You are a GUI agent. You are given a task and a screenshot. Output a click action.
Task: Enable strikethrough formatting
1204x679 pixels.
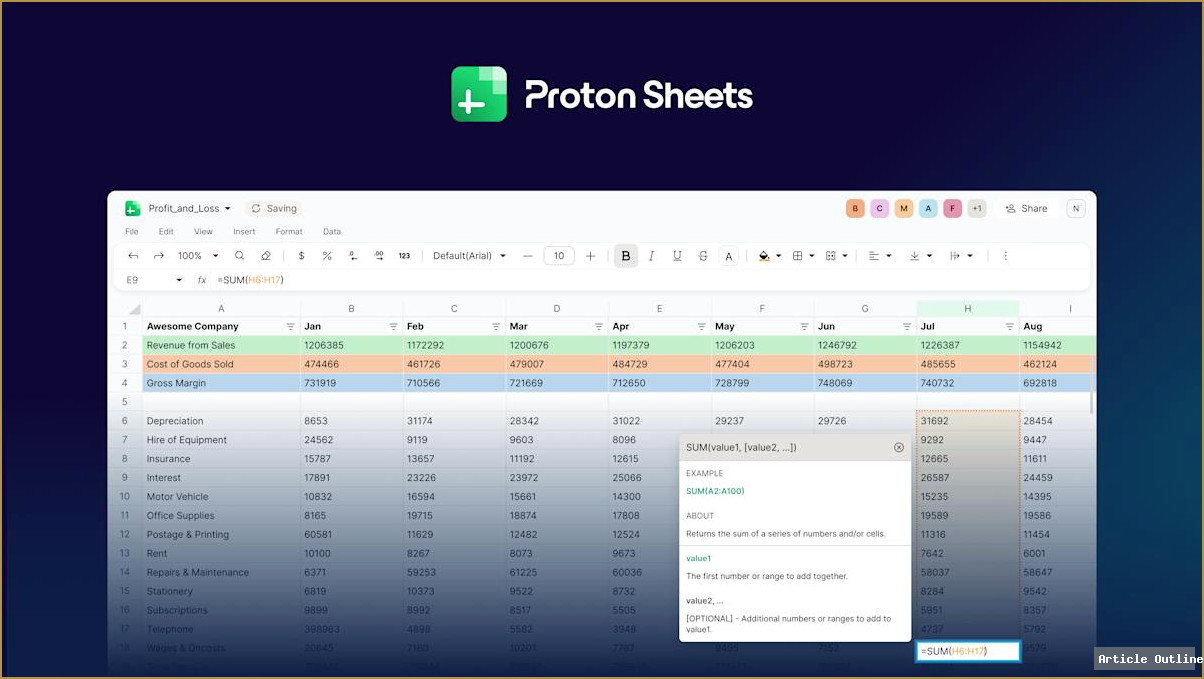702,255
